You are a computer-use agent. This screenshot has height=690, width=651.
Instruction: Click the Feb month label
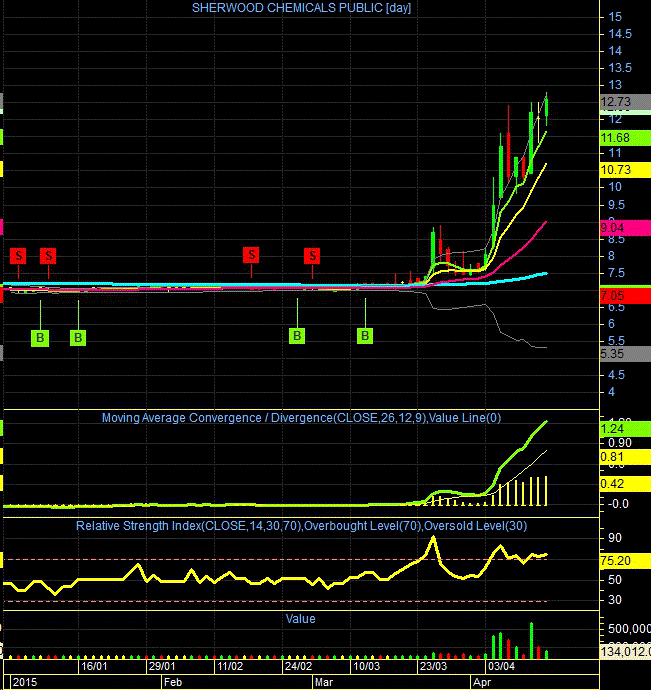pos(173,683)
